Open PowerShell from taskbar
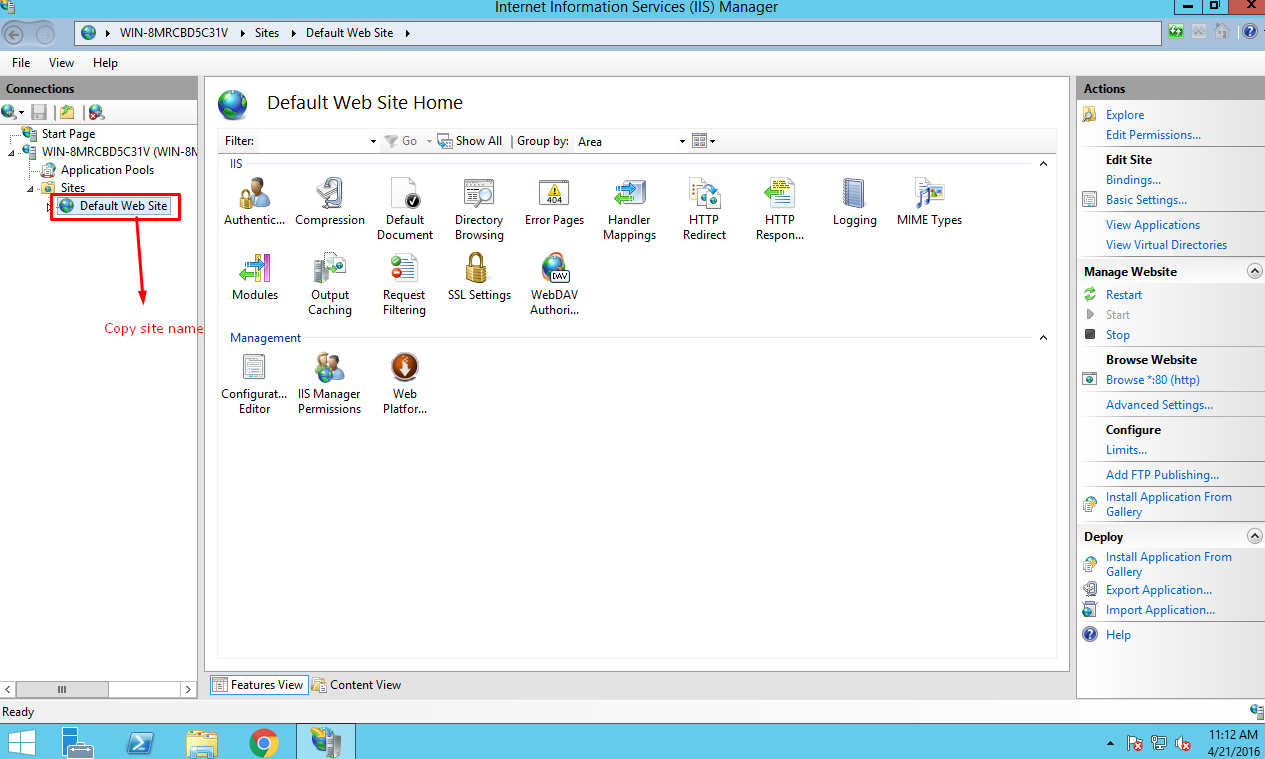This screenshot has width=1265, height=759. tap(140, 742)
